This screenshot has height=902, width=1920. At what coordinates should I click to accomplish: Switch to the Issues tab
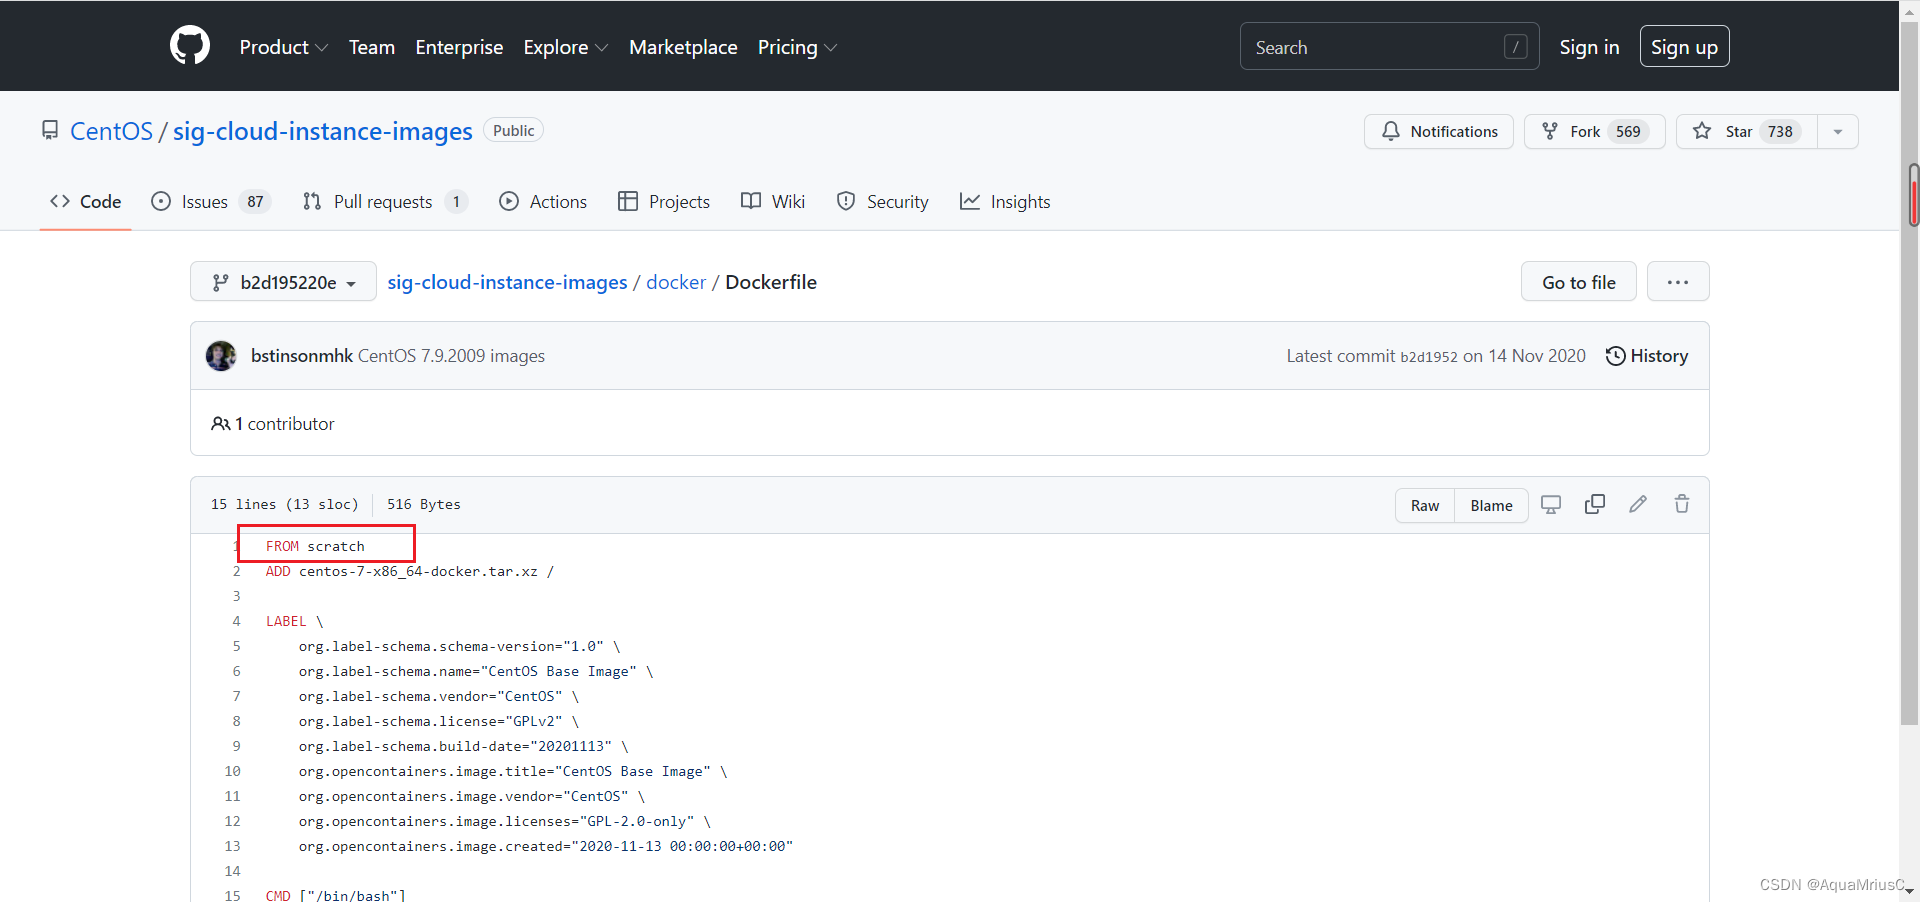[x=211, y=201]
